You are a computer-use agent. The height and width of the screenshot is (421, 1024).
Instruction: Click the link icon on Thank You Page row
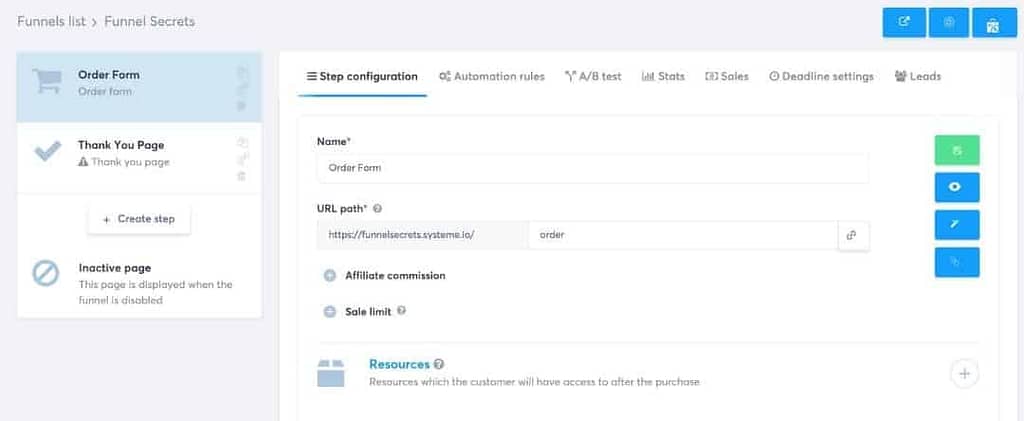point(242,159)
